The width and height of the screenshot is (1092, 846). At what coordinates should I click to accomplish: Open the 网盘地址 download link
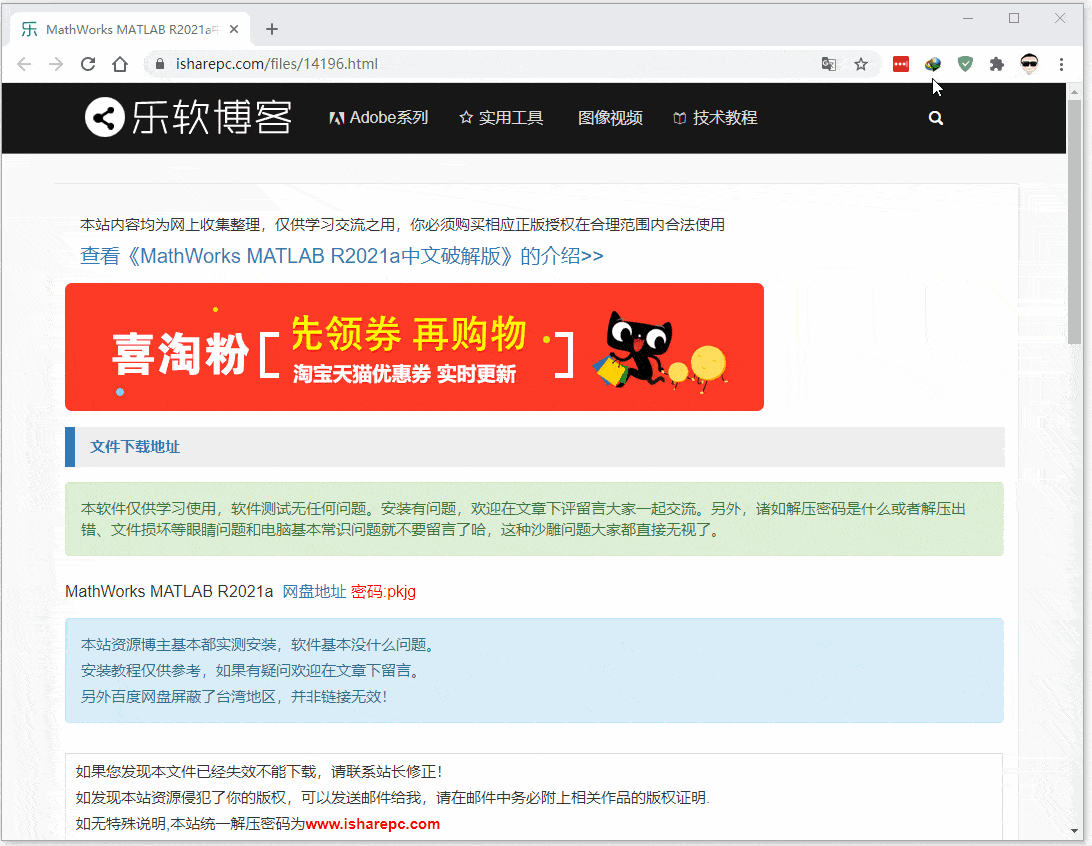pyautogui.click(x=314, y=592)
